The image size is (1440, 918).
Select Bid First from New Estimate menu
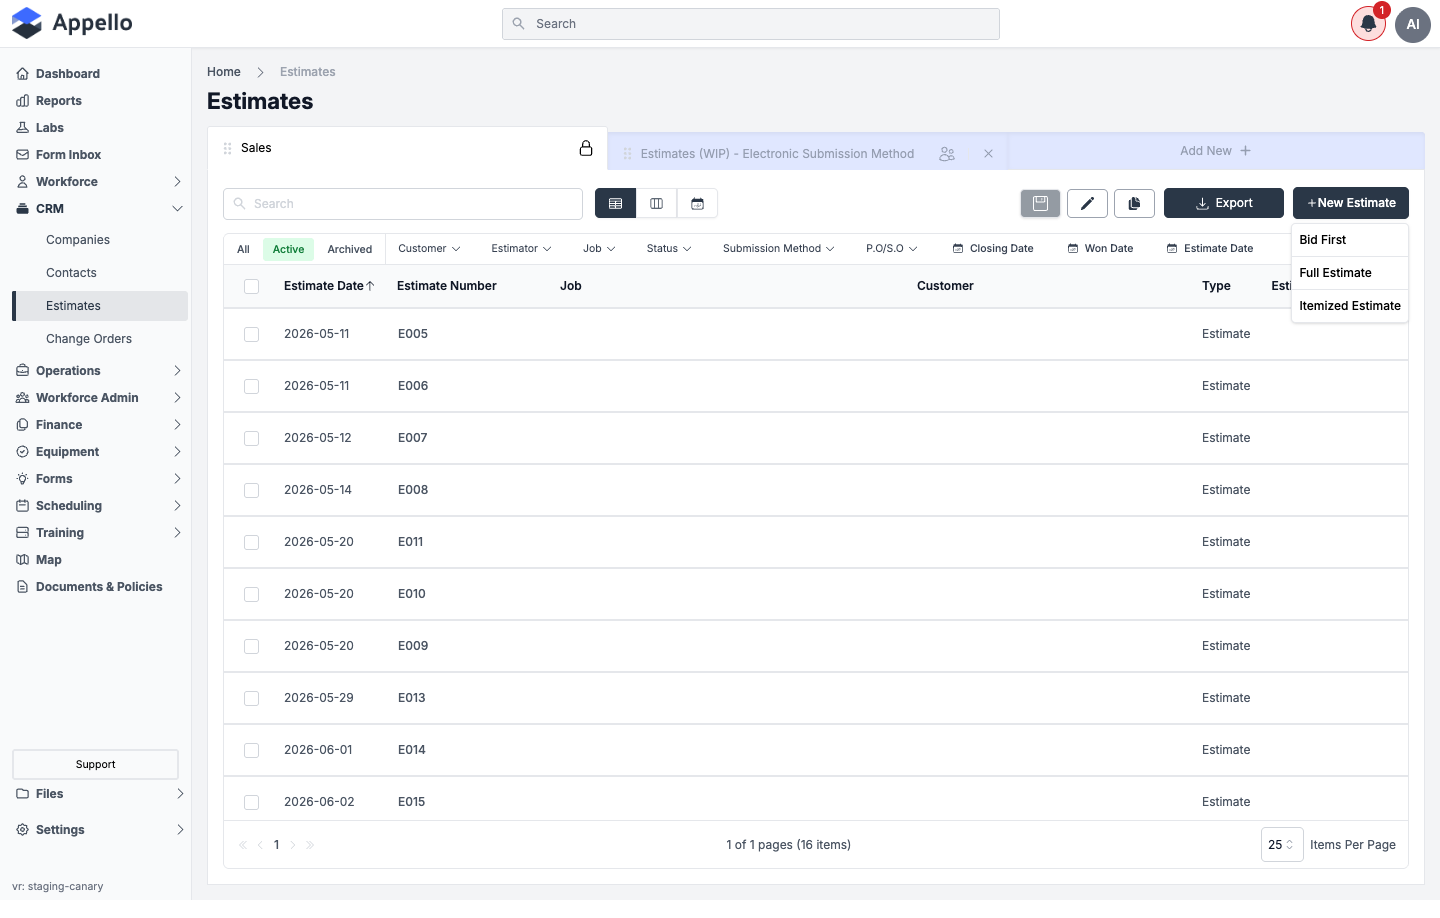(x=1350, y=240)
